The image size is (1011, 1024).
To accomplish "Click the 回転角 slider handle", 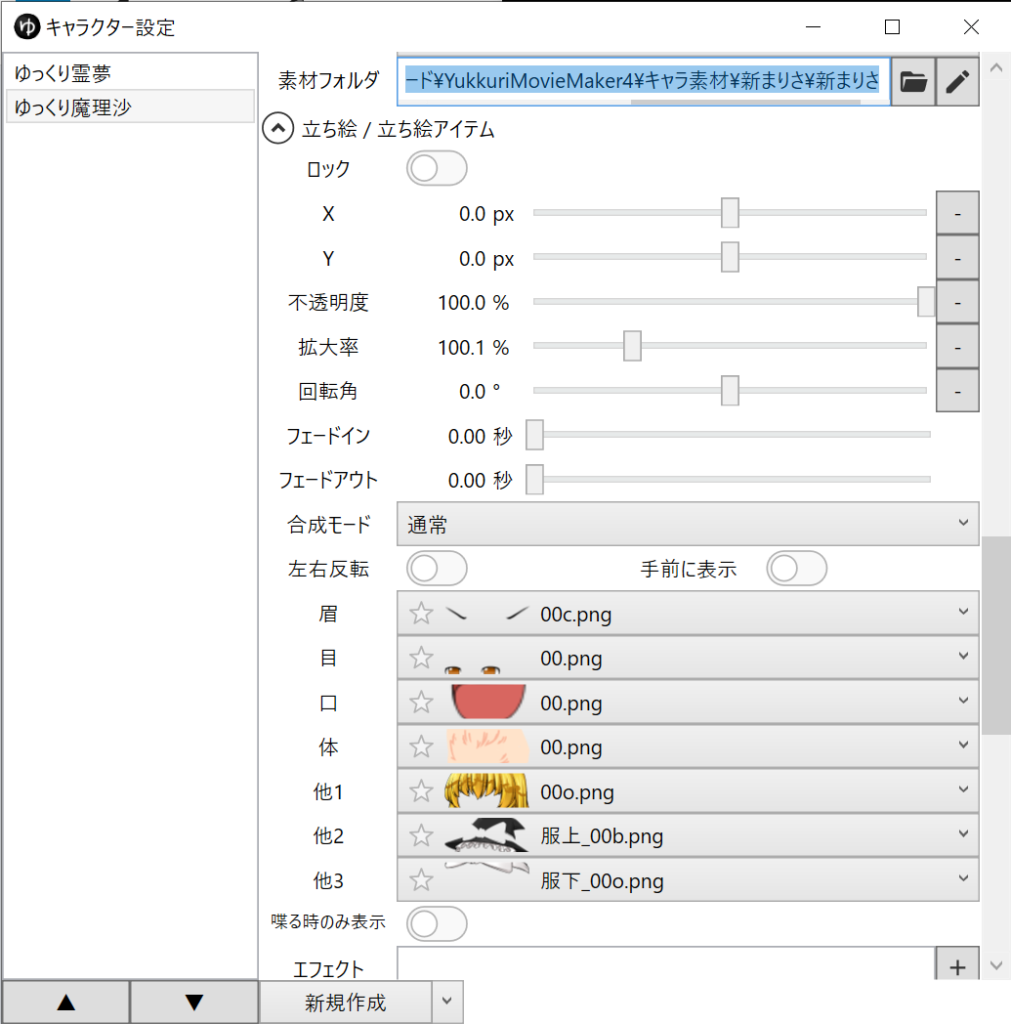I will click(730, 391).
